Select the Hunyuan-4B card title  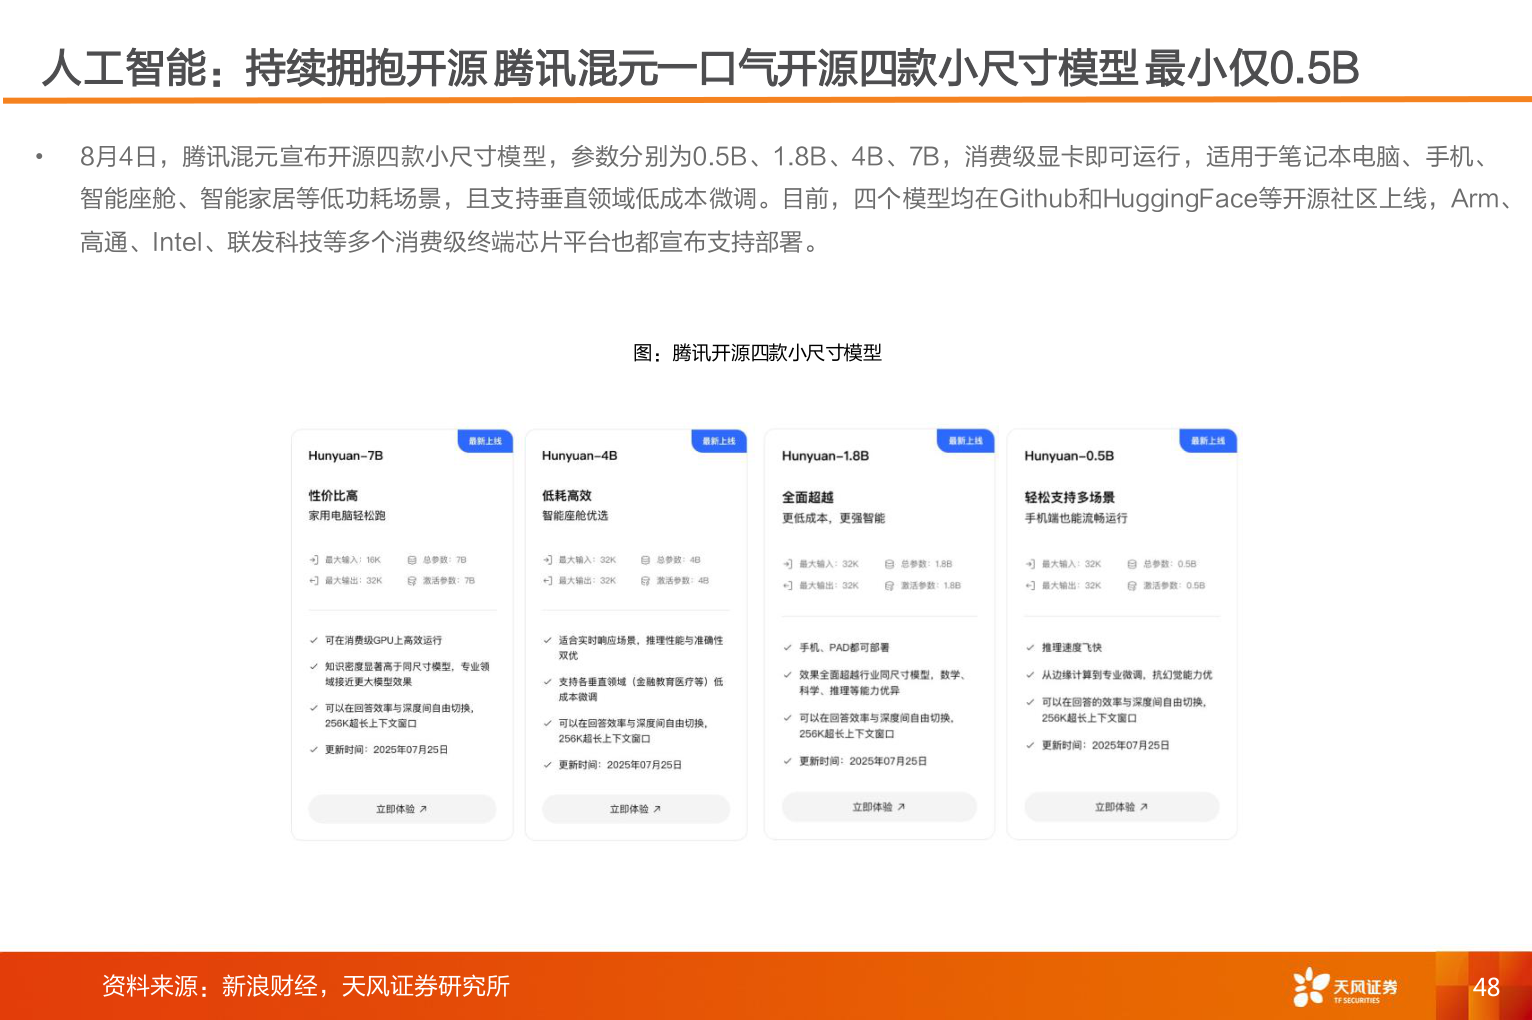[580, 456]
